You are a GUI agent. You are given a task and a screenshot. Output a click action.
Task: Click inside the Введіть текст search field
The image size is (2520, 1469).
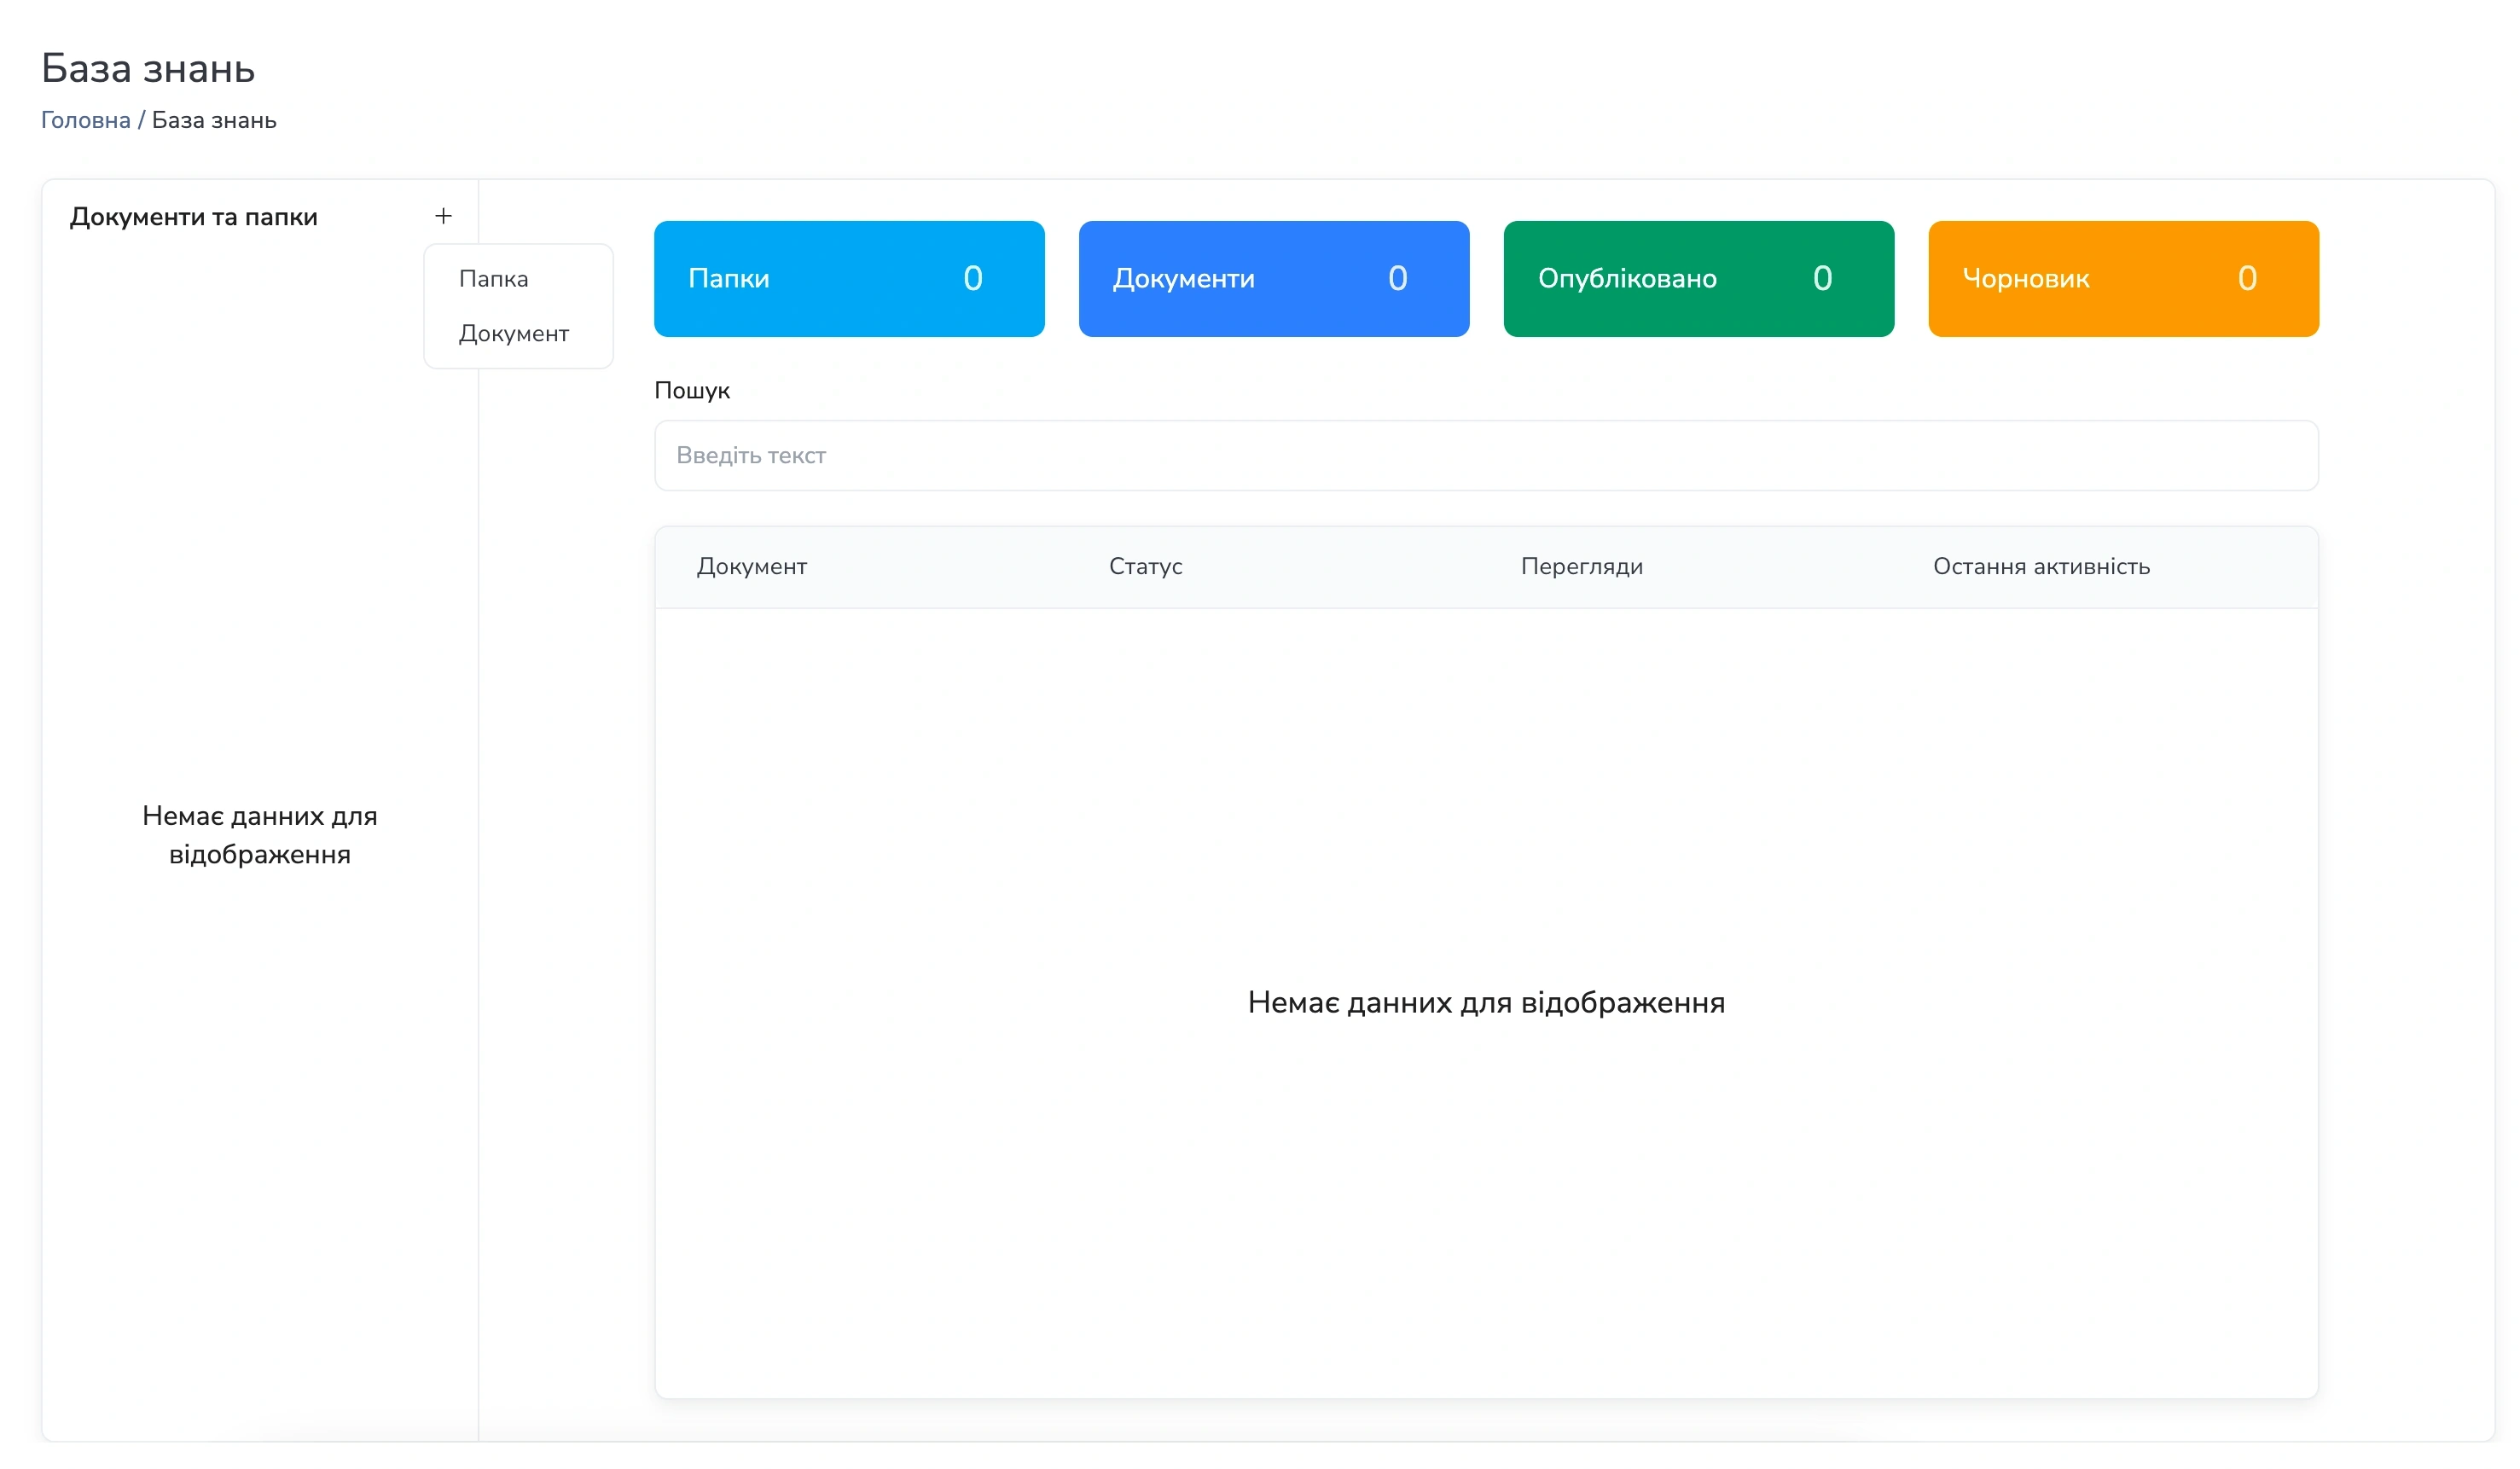pyautogui.click(x=1486, y=455)
